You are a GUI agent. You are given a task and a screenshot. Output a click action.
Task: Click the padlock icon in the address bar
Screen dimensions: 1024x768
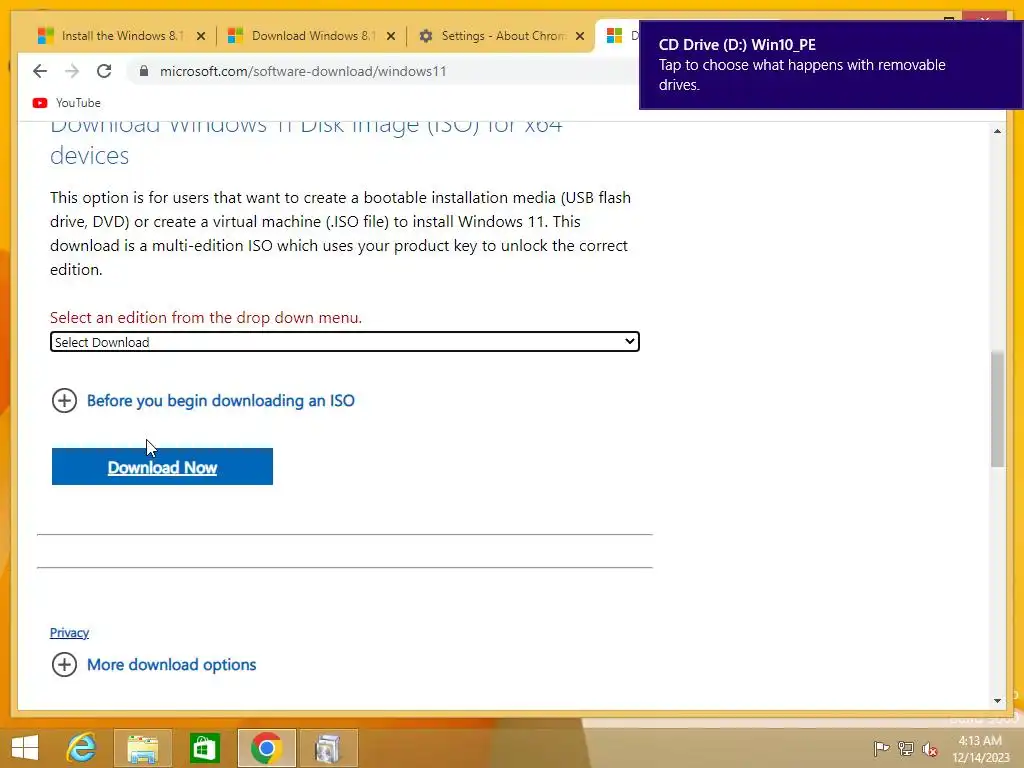coord(144,71)
